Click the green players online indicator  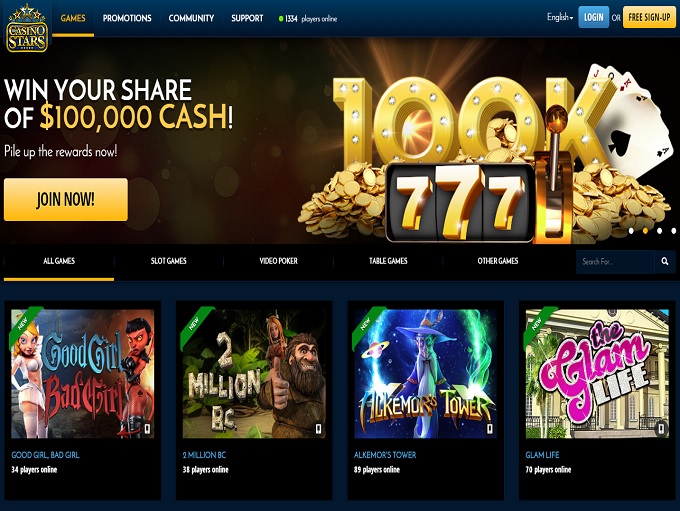point(281,19)
